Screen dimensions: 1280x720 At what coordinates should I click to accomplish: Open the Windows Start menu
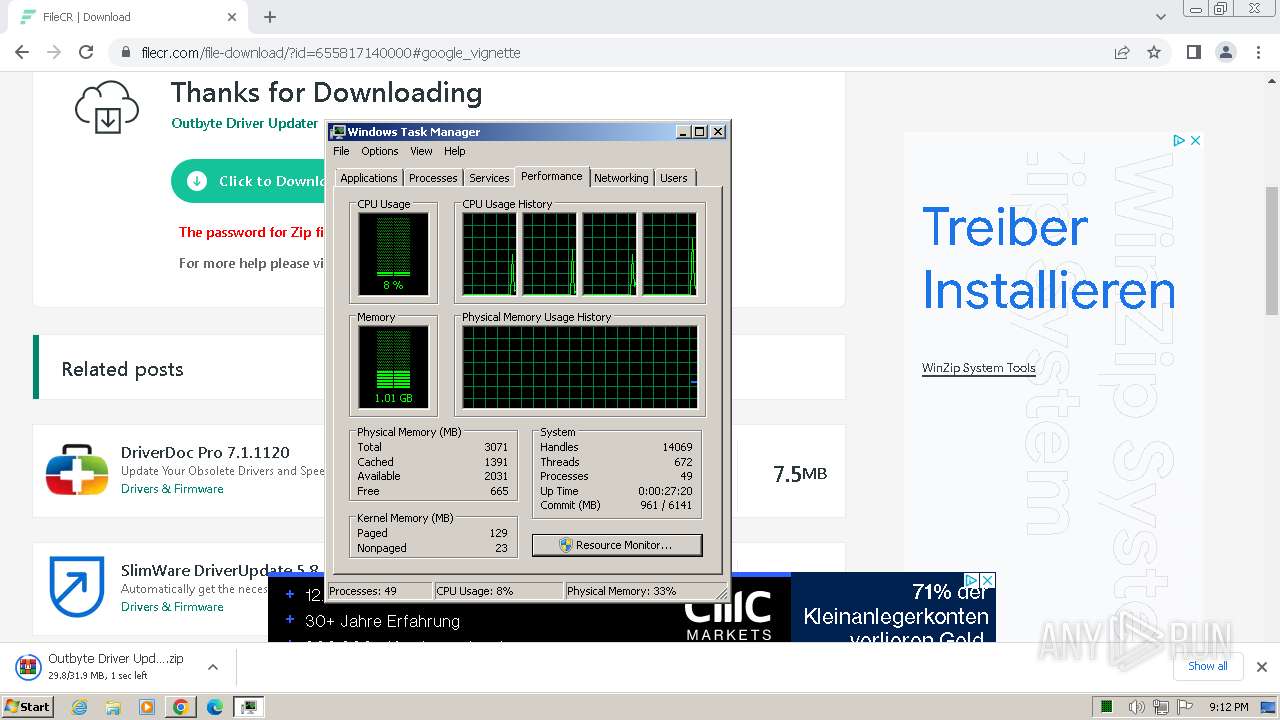[x=27, y=706]
